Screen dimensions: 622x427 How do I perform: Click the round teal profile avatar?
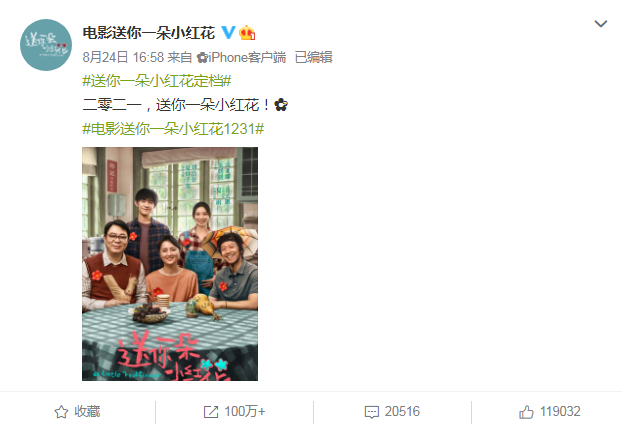(46, 45)
